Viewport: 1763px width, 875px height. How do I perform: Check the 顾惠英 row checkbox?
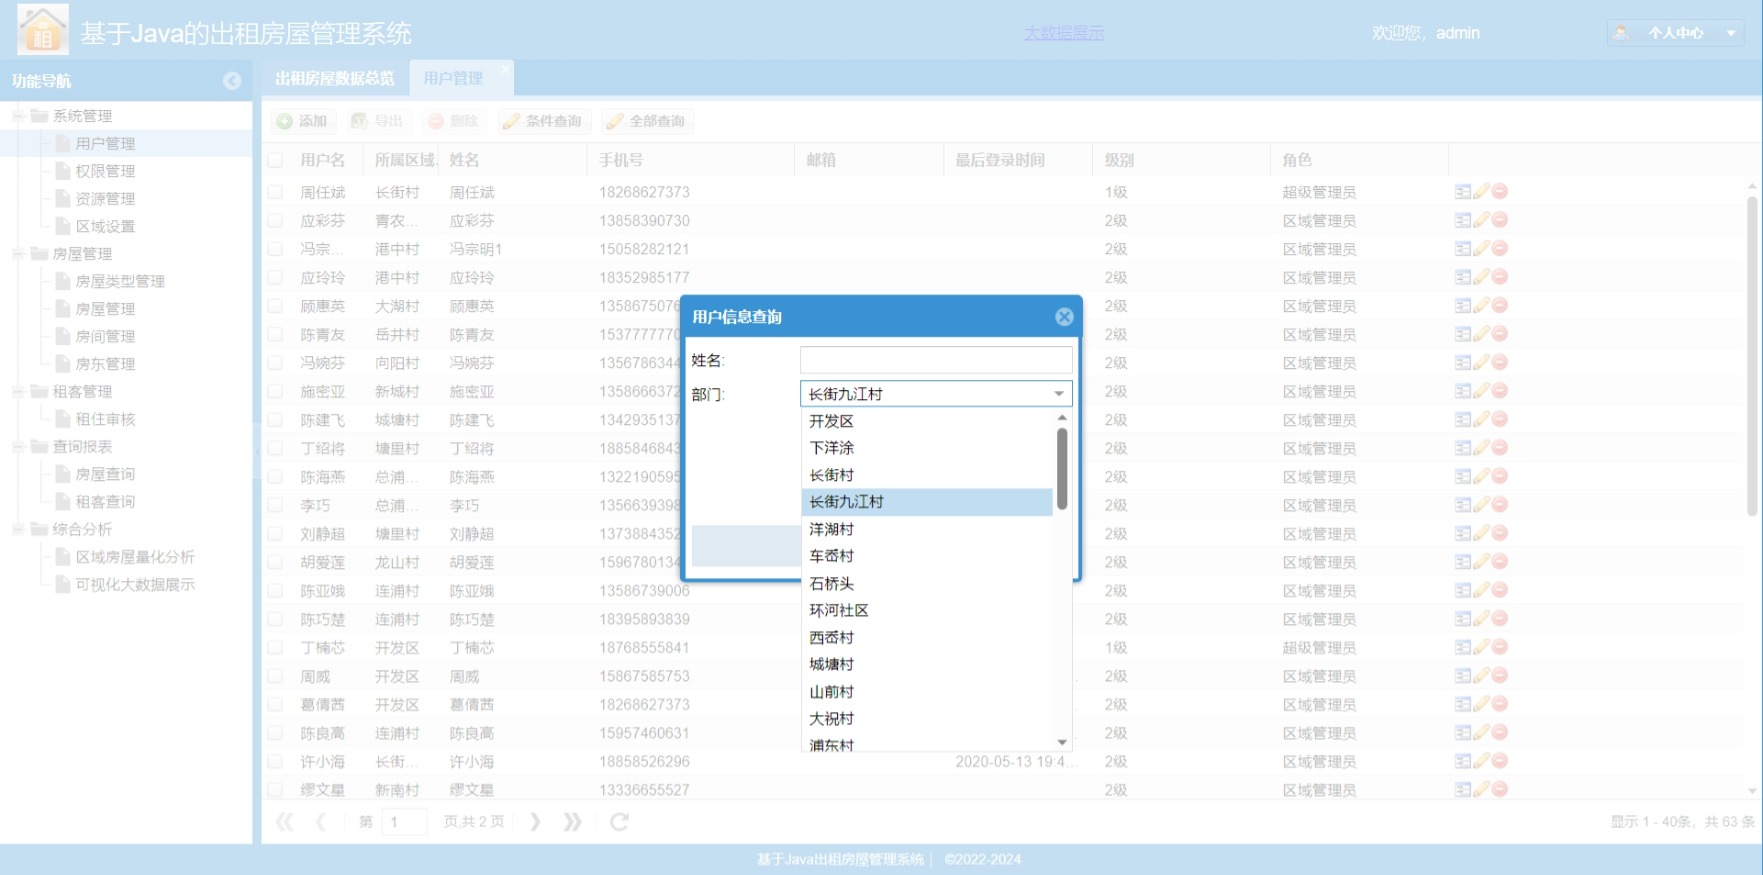point(275,306)
